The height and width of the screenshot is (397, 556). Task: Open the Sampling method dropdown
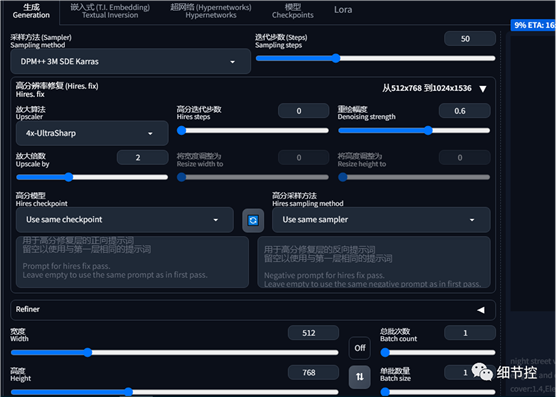(130, 61)
